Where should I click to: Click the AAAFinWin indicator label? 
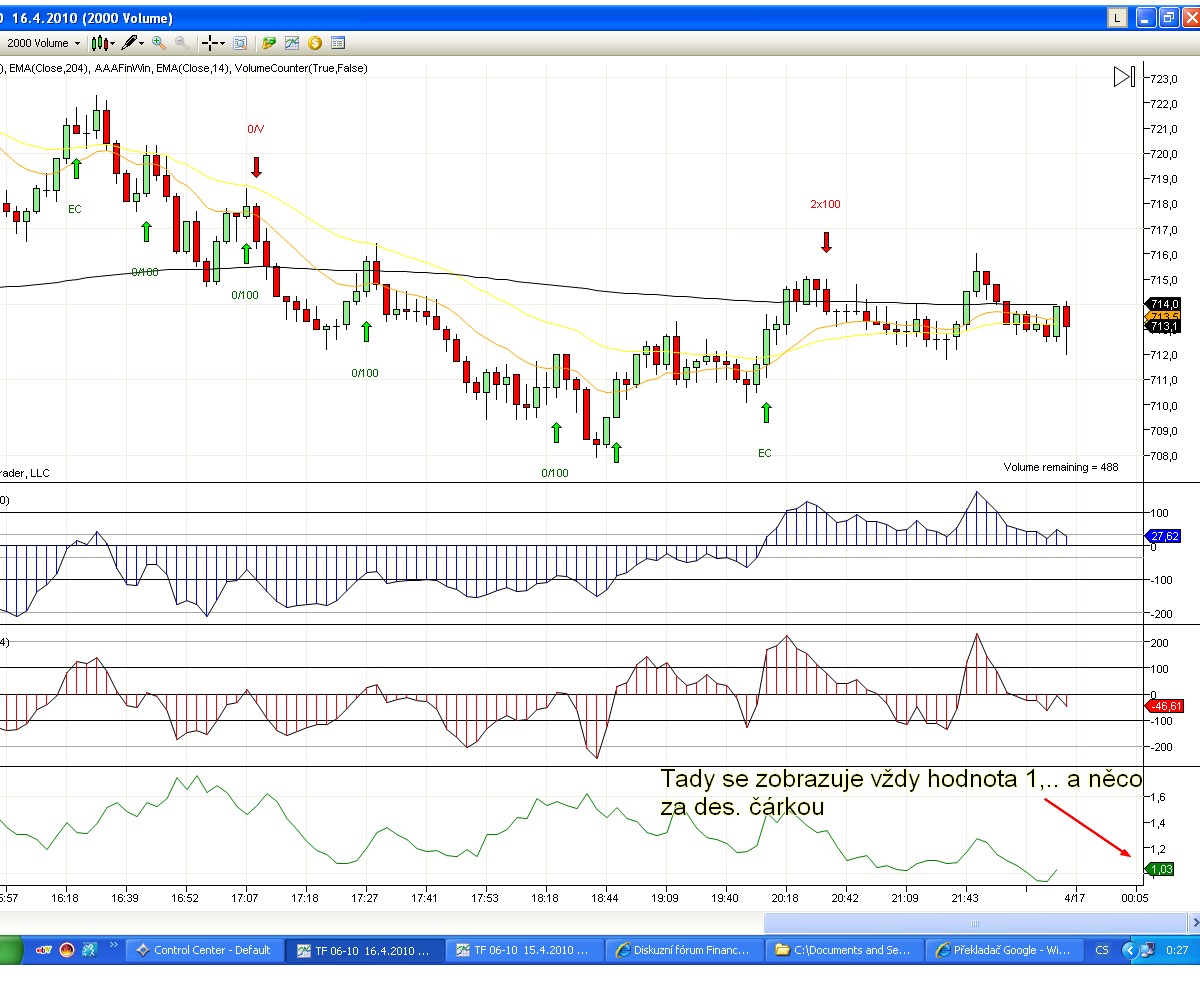point(123,68)
